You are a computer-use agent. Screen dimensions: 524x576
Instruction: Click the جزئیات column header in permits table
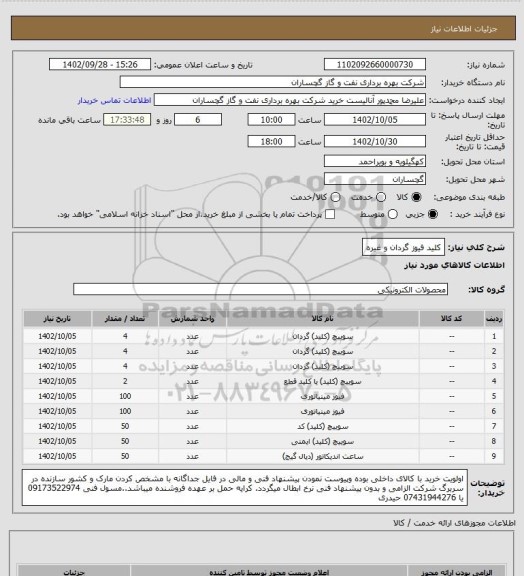coord(74,572)
